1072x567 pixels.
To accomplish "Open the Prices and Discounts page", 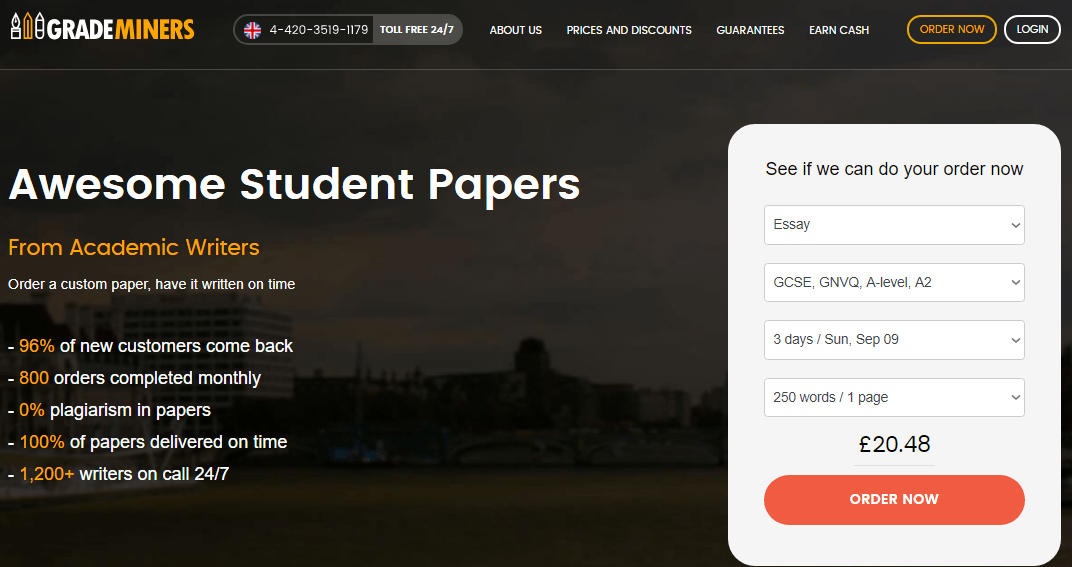I will pyautogui.click(x=629, y=30).
